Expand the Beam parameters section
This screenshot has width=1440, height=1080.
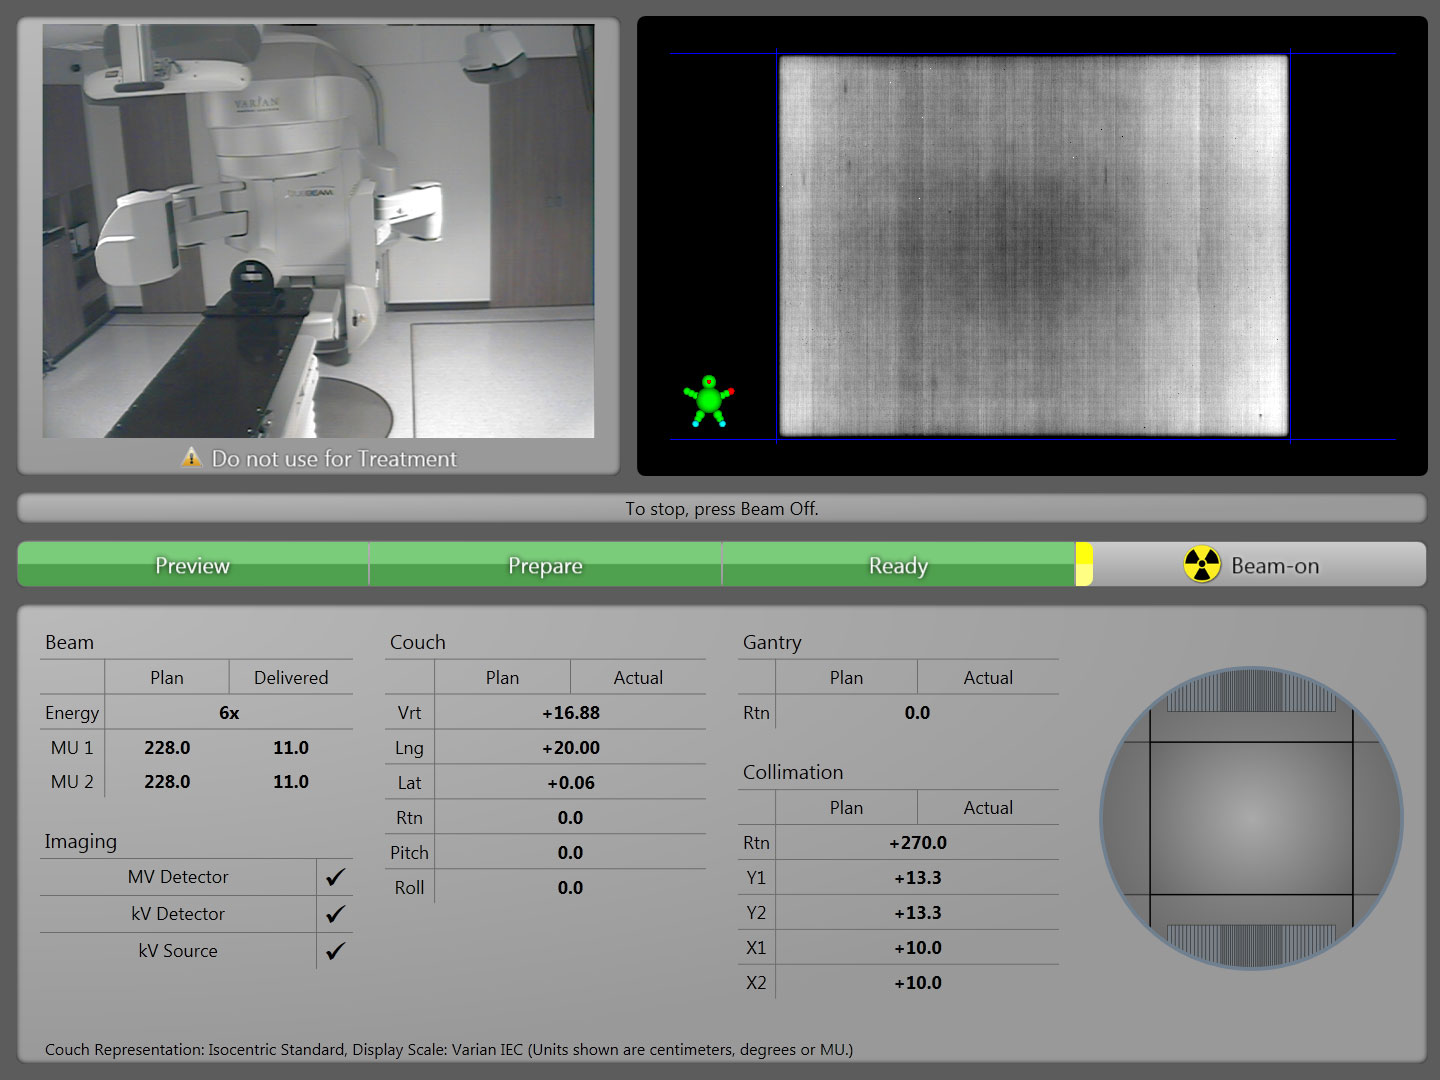69,642
